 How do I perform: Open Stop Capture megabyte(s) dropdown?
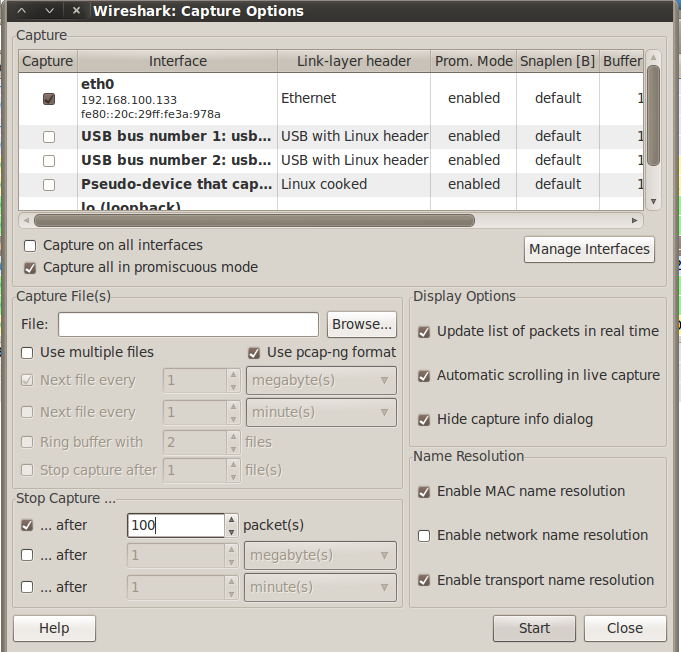pos(320,555)
